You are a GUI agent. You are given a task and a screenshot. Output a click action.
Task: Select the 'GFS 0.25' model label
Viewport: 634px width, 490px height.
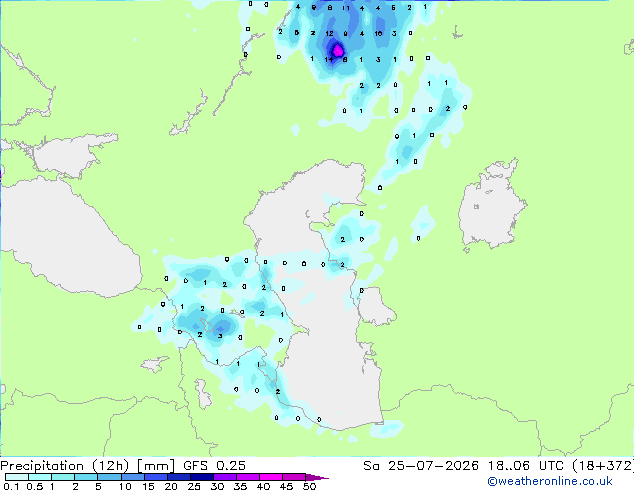[214, 466]
